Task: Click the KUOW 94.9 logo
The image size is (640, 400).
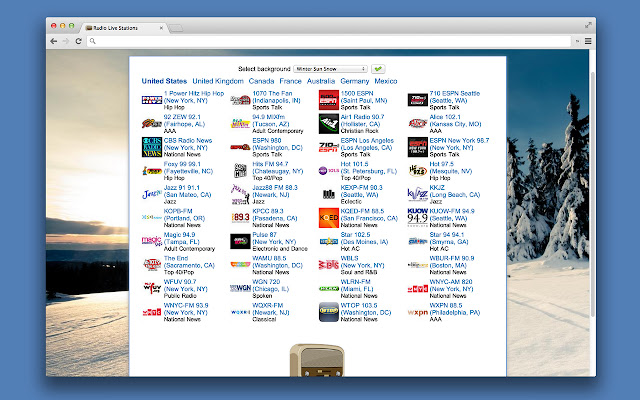Action: tap(418, 218)
